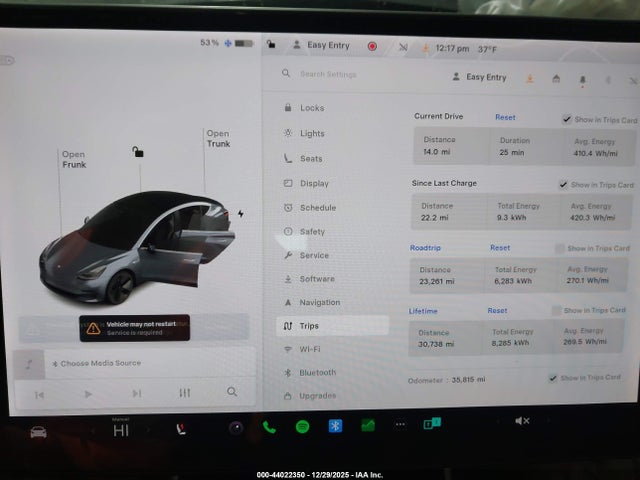This screenshot has height=480, width=640.
Task: Skip to next track
Action: click(136, 393)
